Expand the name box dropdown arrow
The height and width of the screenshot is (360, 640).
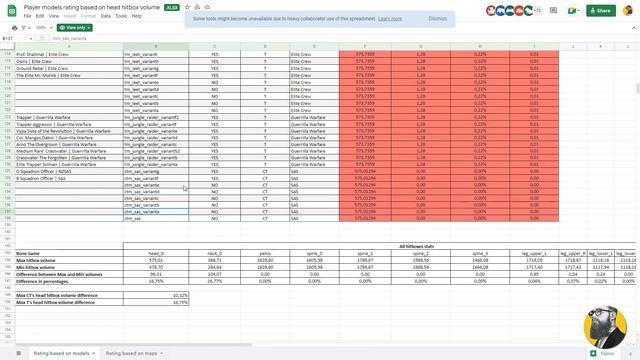point(31,38)
